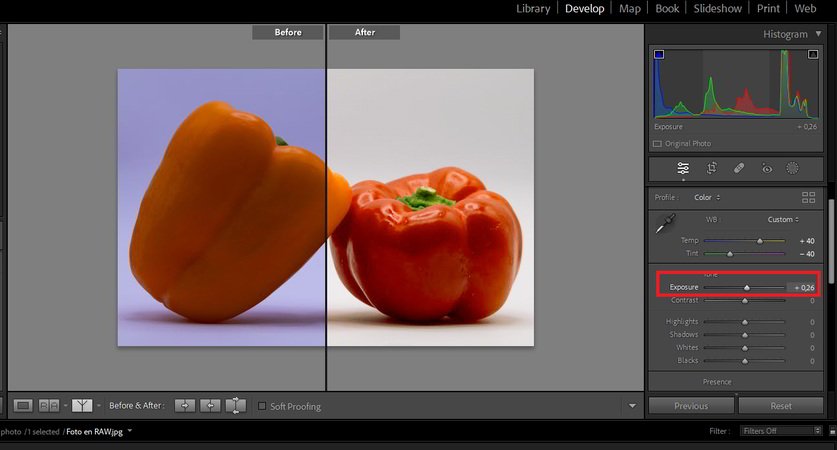This screenshot has height=450, width=837.
Task: Click the Whites slider handle
Action: pos(745,348)
